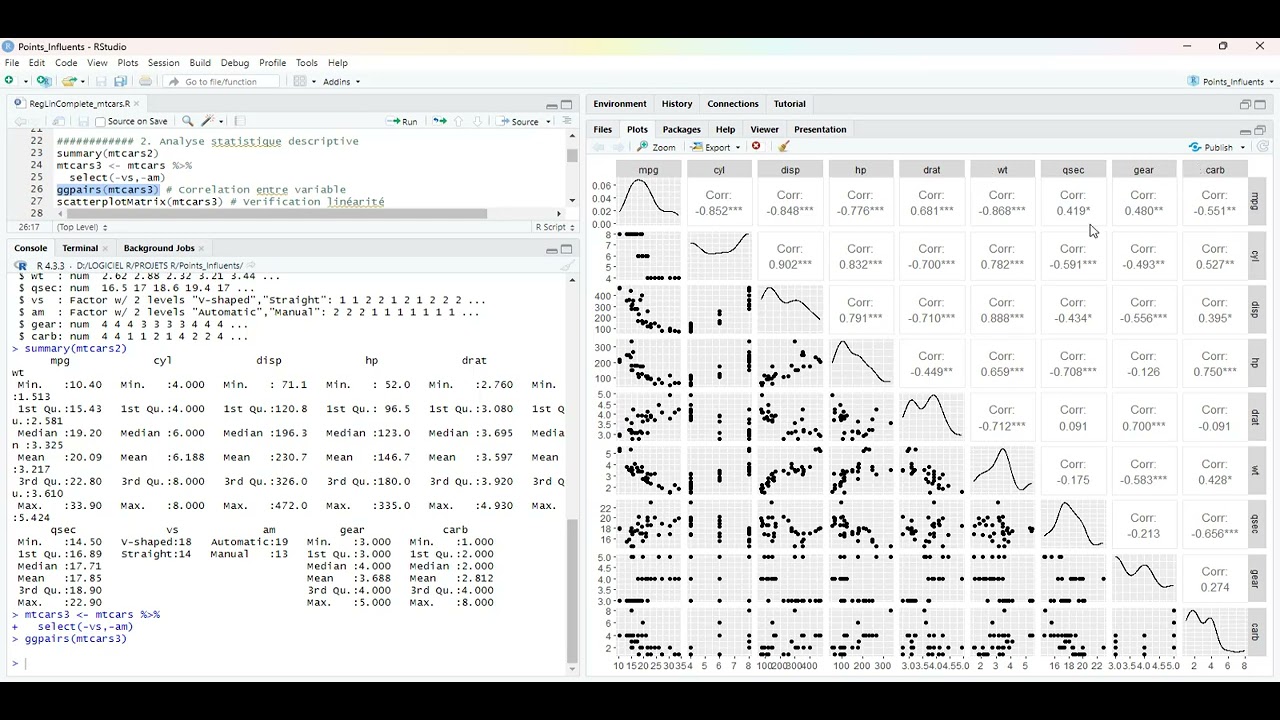Expand the recent files dropdown arrow
1280x720 pixels.
tap(82, 81)
